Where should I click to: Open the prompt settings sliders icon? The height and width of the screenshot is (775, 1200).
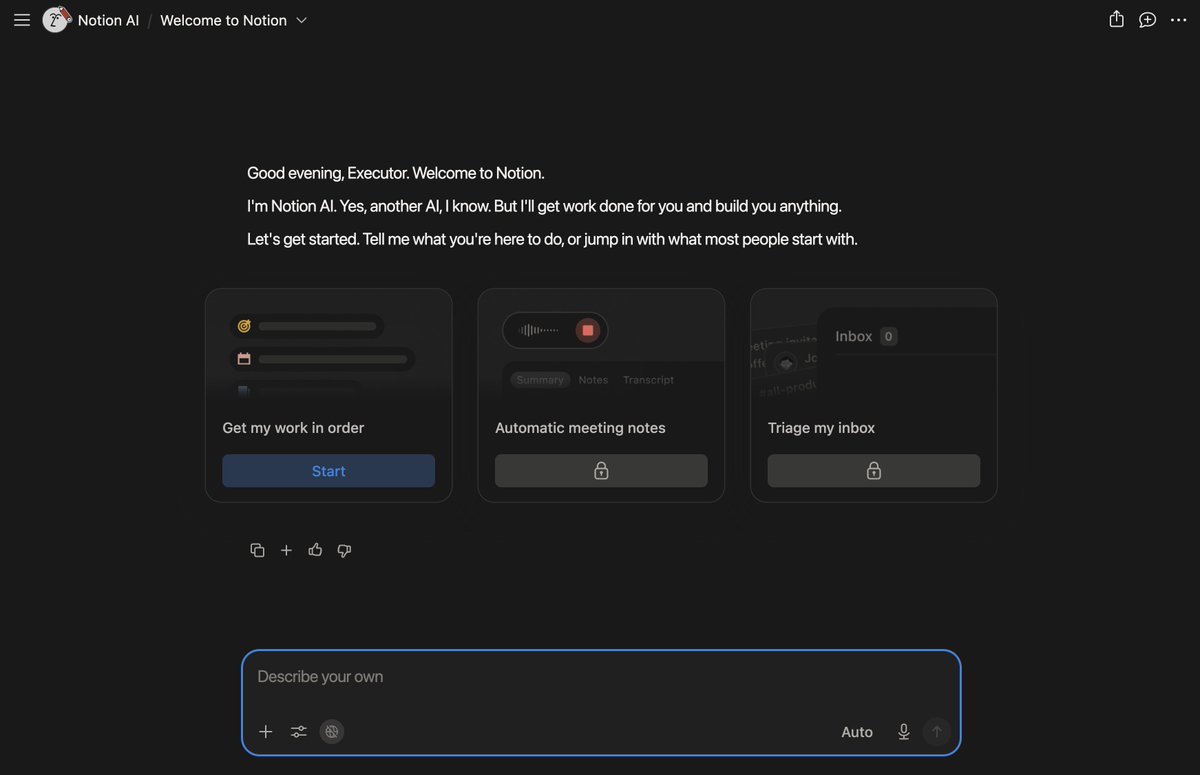tap(298, 732)
